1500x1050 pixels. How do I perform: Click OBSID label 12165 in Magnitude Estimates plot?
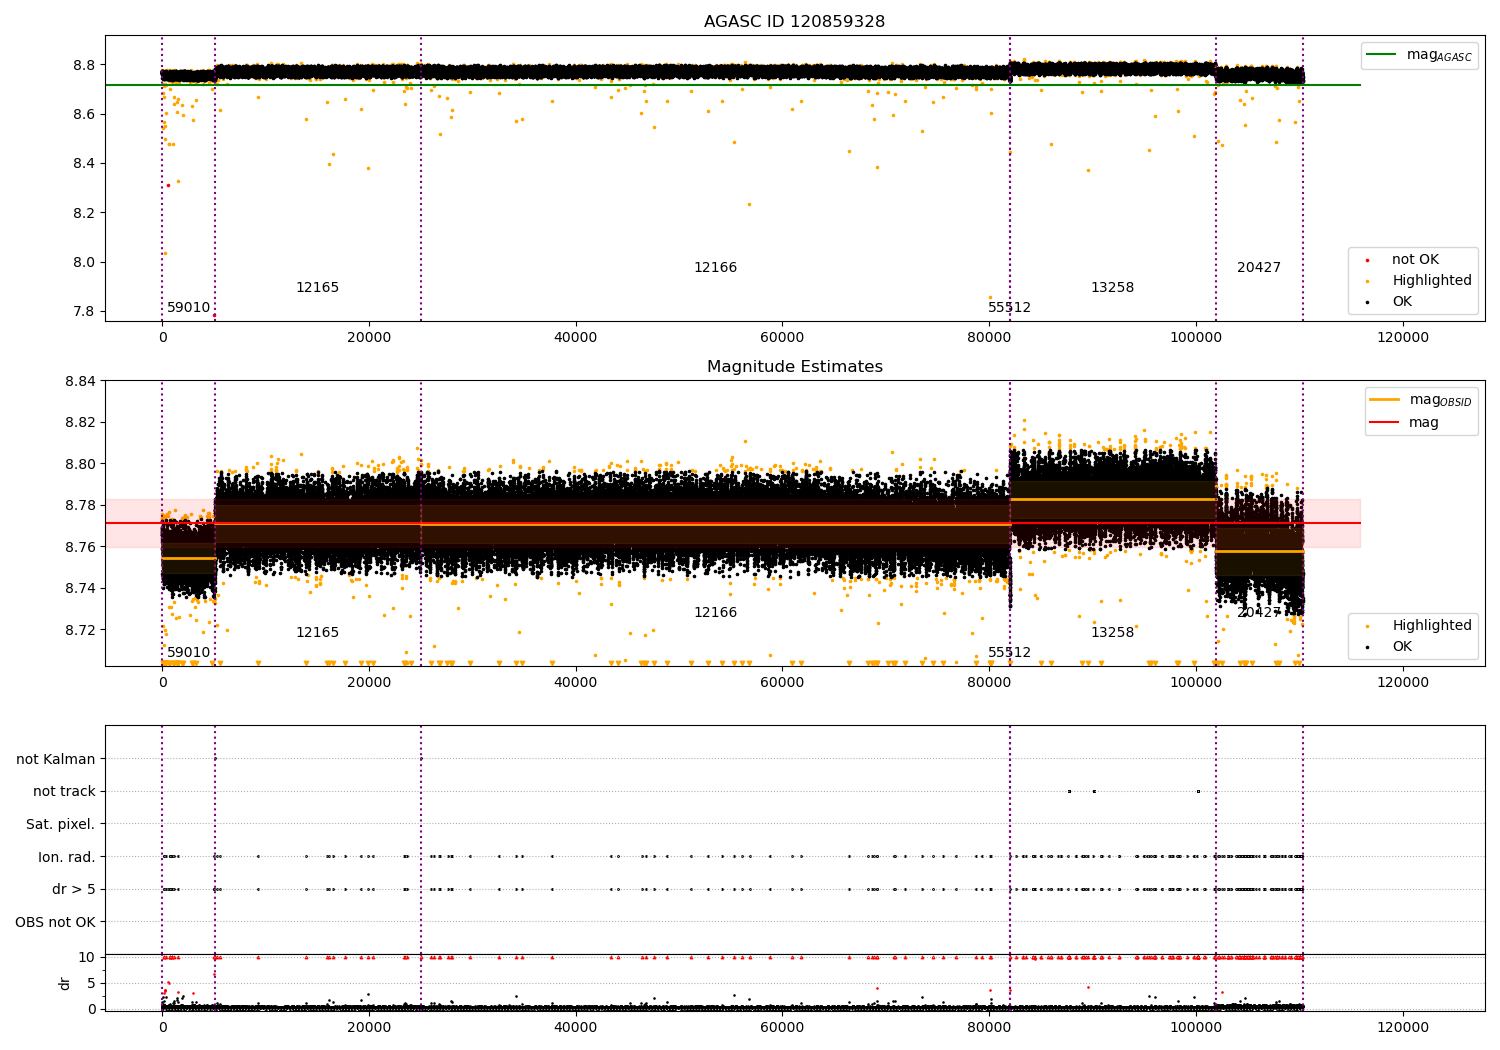[317, 633]
